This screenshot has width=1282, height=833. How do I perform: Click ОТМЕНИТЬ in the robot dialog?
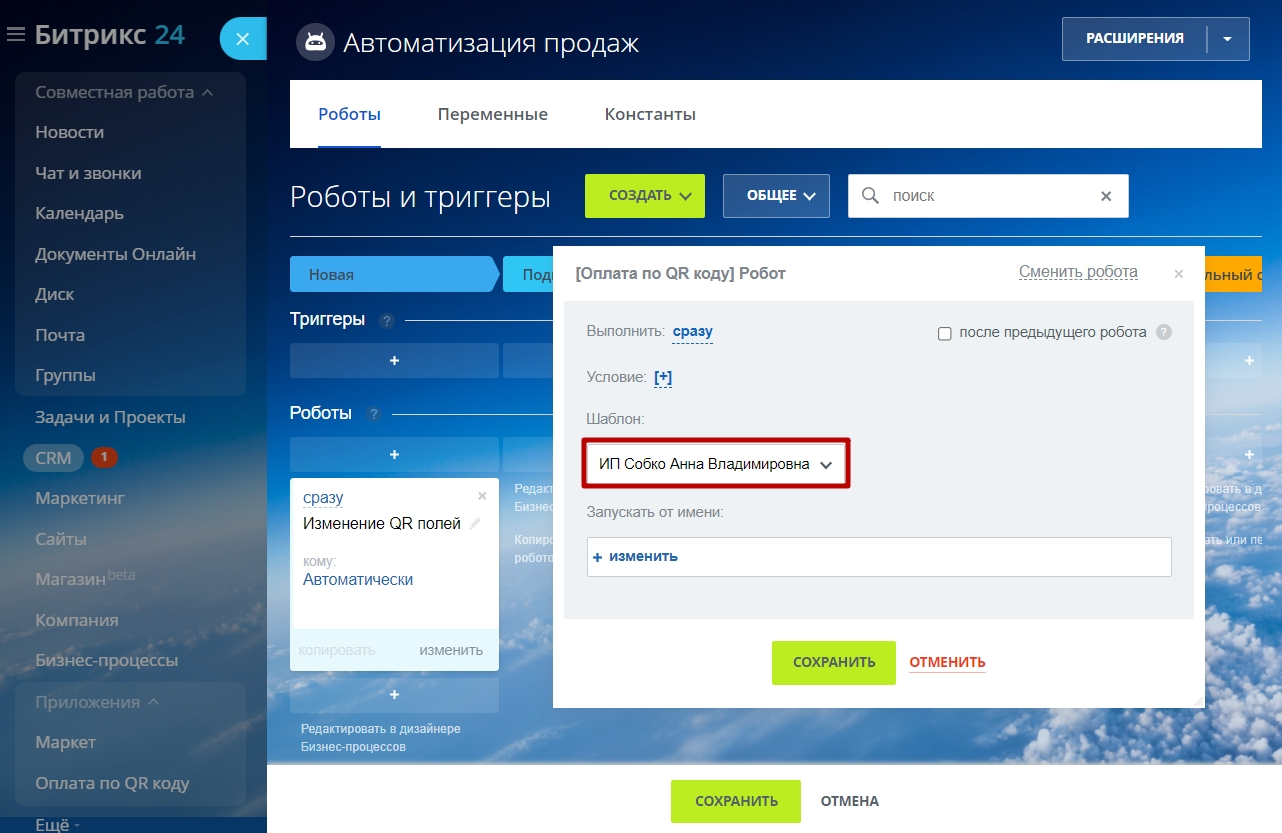click(947, 662)
